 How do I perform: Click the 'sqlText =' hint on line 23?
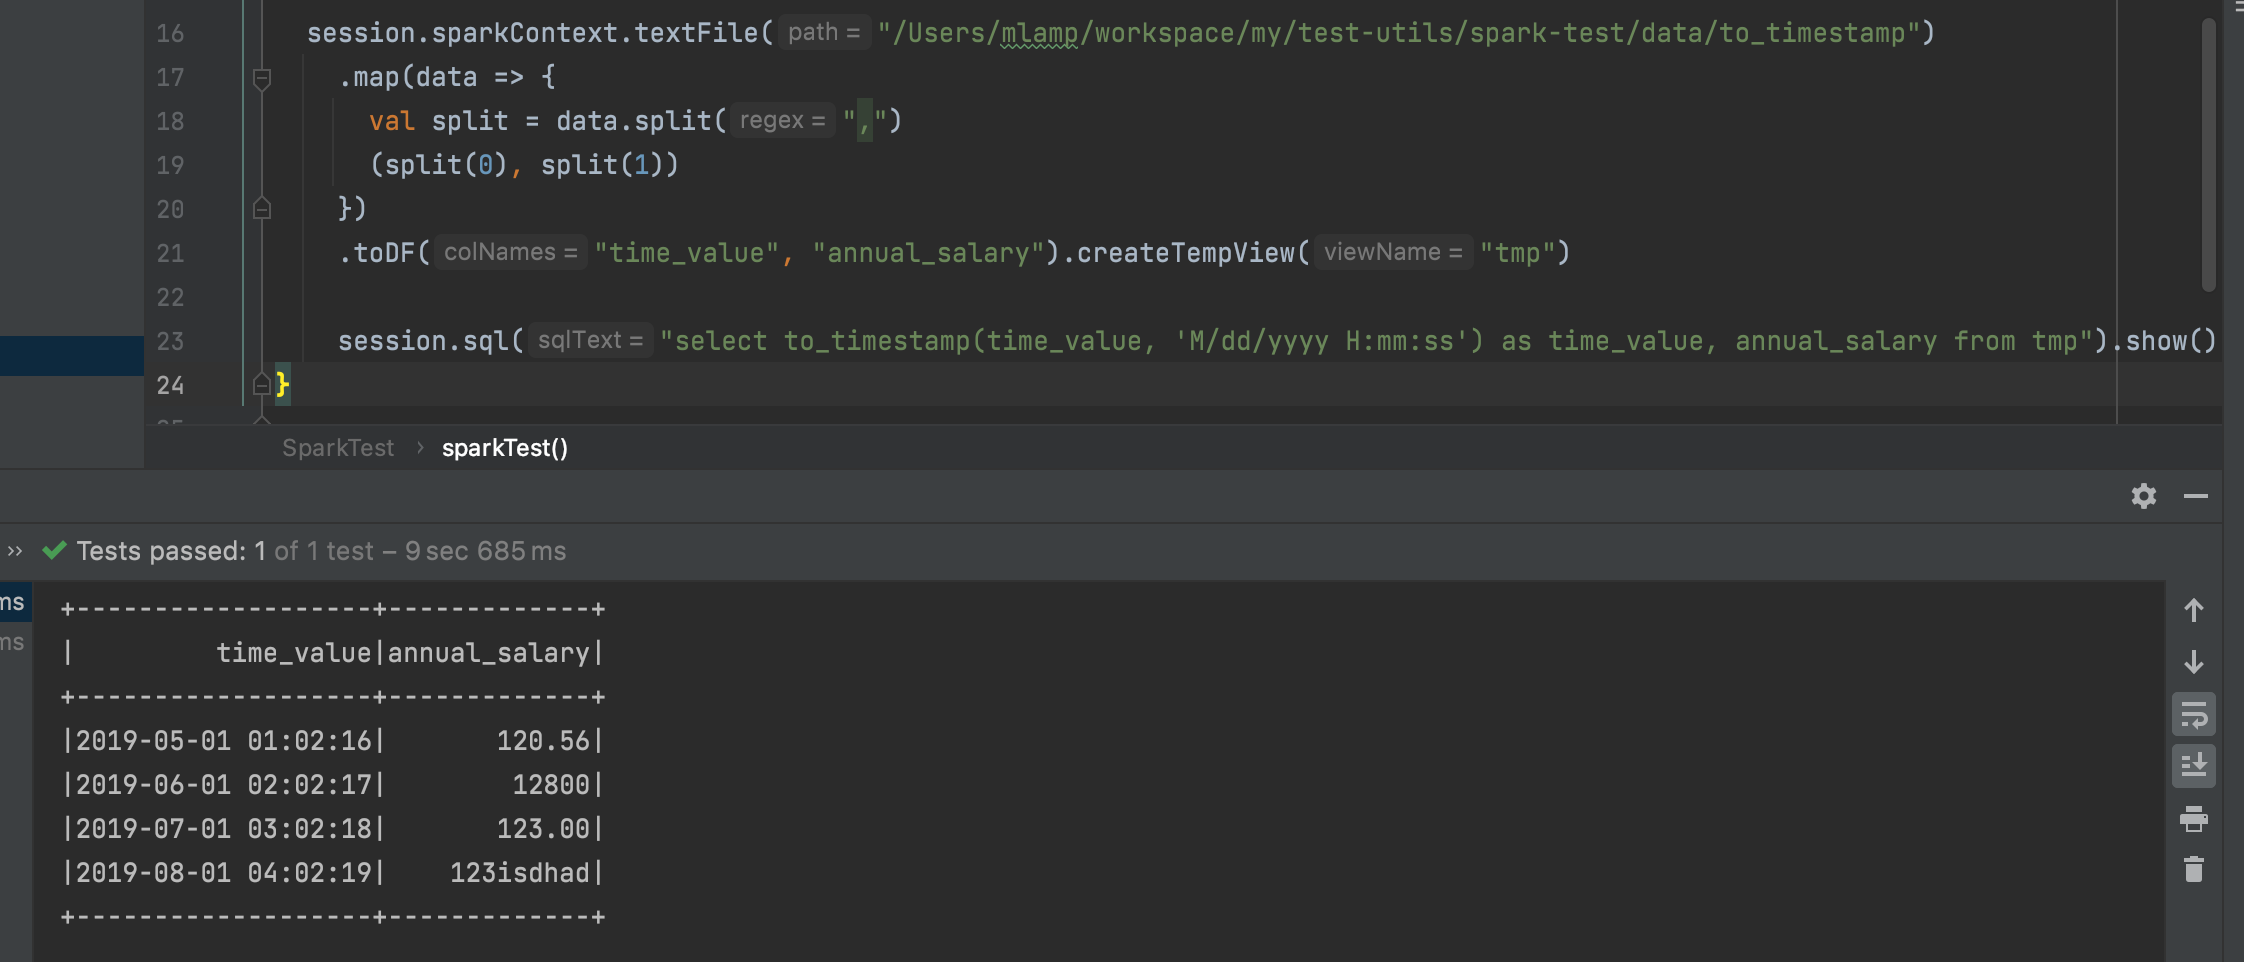pos(590,340)
